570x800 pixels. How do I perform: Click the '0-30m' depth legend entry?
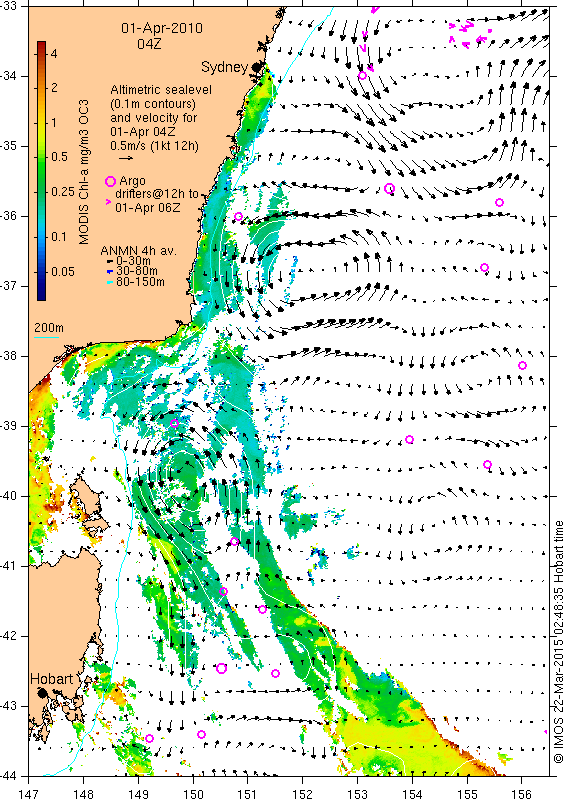[134, 261]
